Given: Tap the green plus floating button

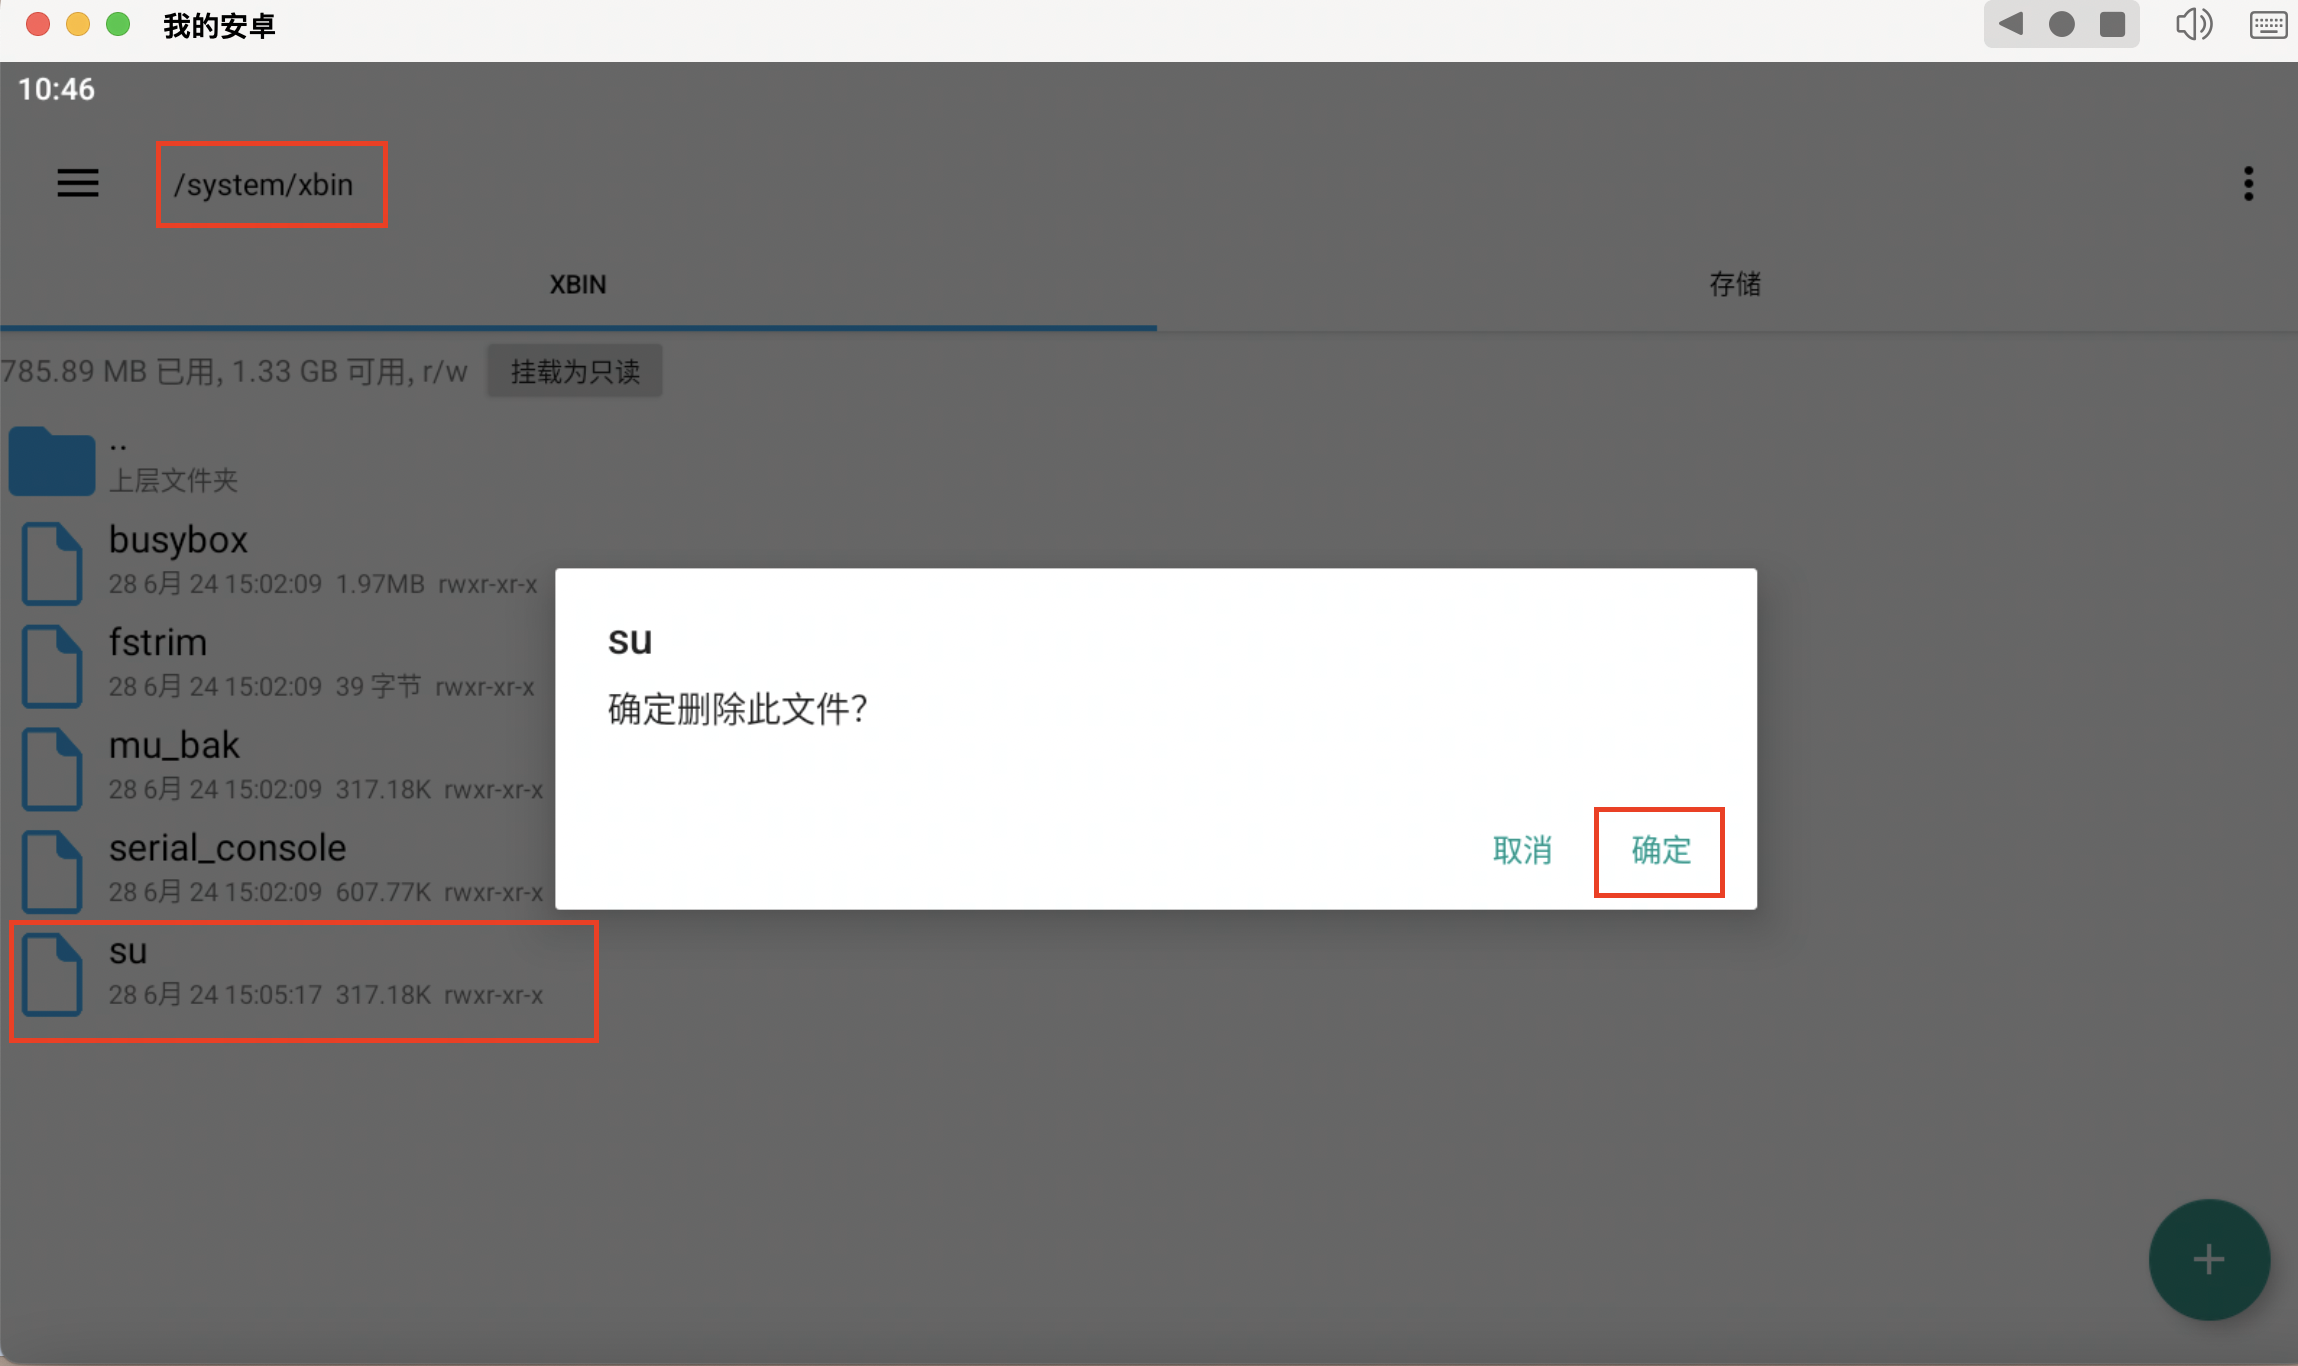Looking at the screenshot, I should (x=2209, y=1259).
